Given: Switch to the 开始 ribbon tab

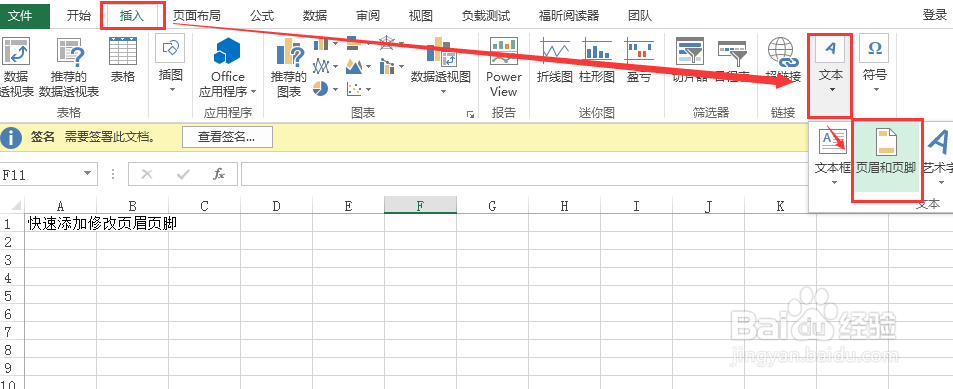Looking at the screenshot, I should point(78,16).
